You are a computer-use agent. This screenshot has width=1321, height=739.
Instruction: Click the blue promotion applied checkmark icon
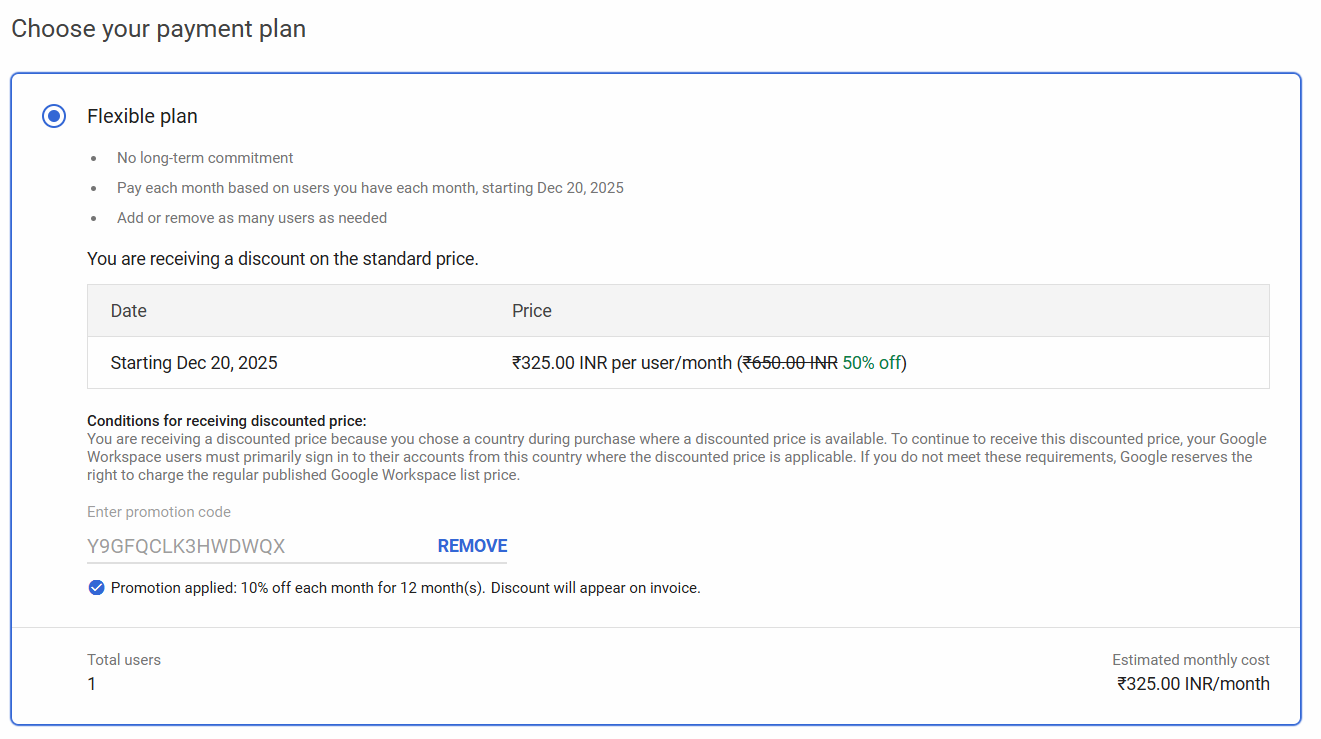coord(96,588)
